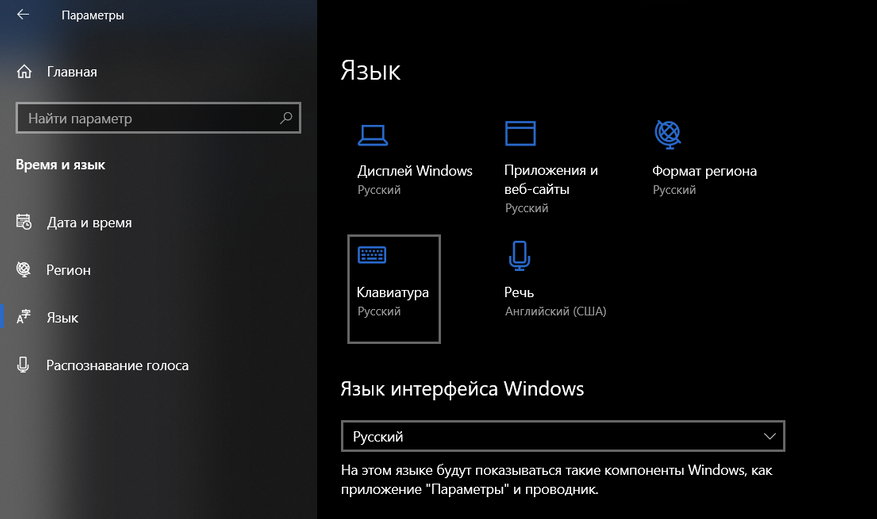
Task: Click the back arrow in Параметры header
Action: (x=23, y=15)
